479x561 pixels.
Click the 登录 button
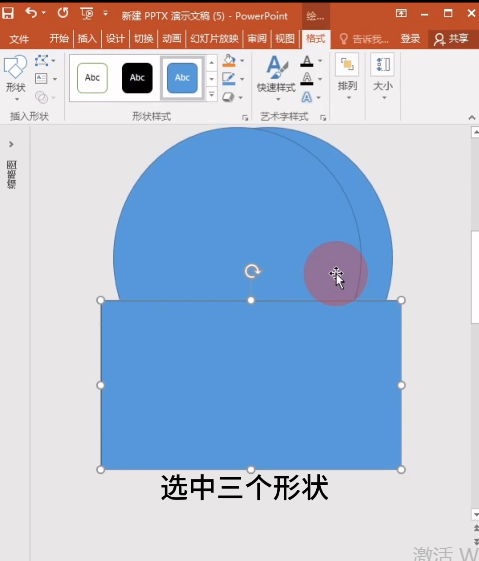tap(410, 39)
